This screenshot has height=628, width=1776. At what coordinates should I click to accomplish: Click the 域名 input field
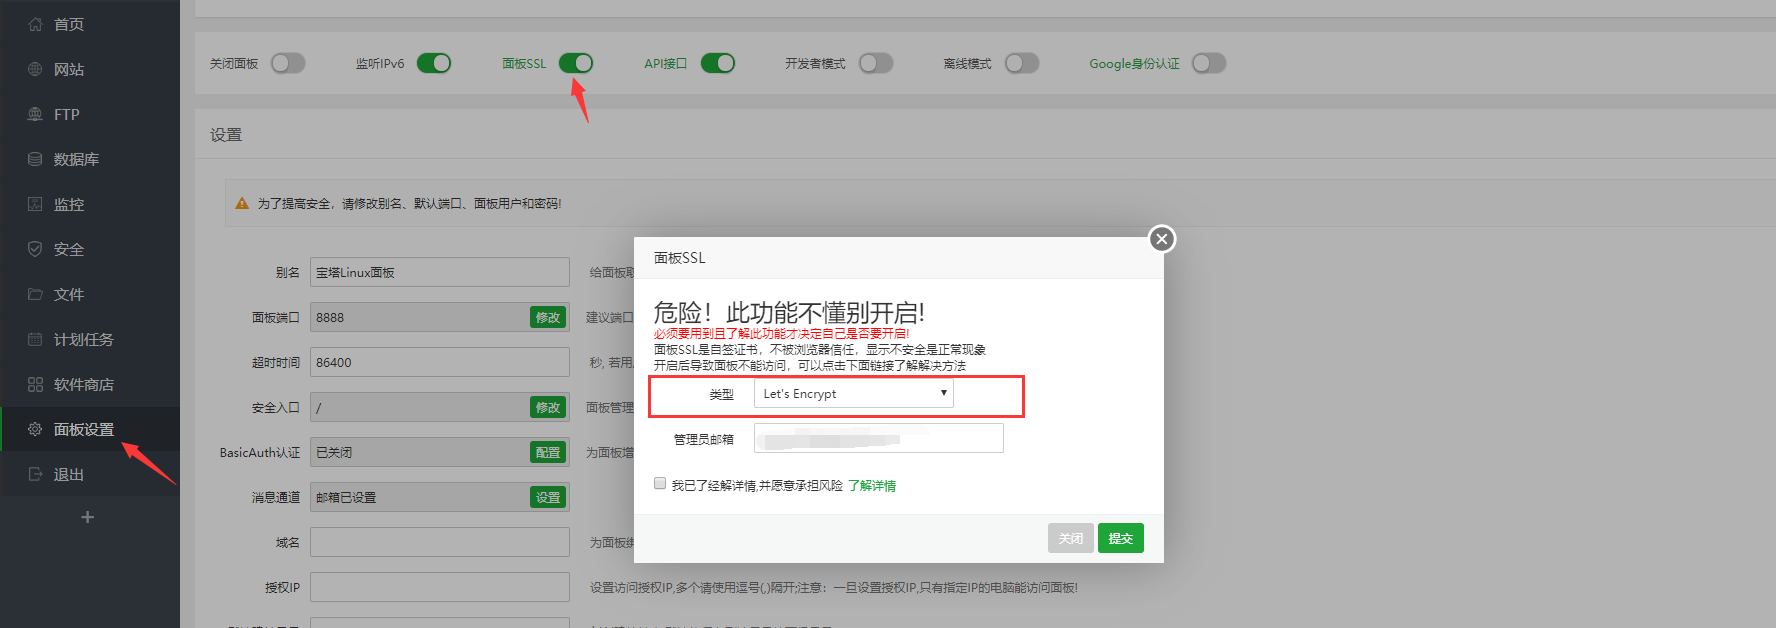tap(440, 542)
